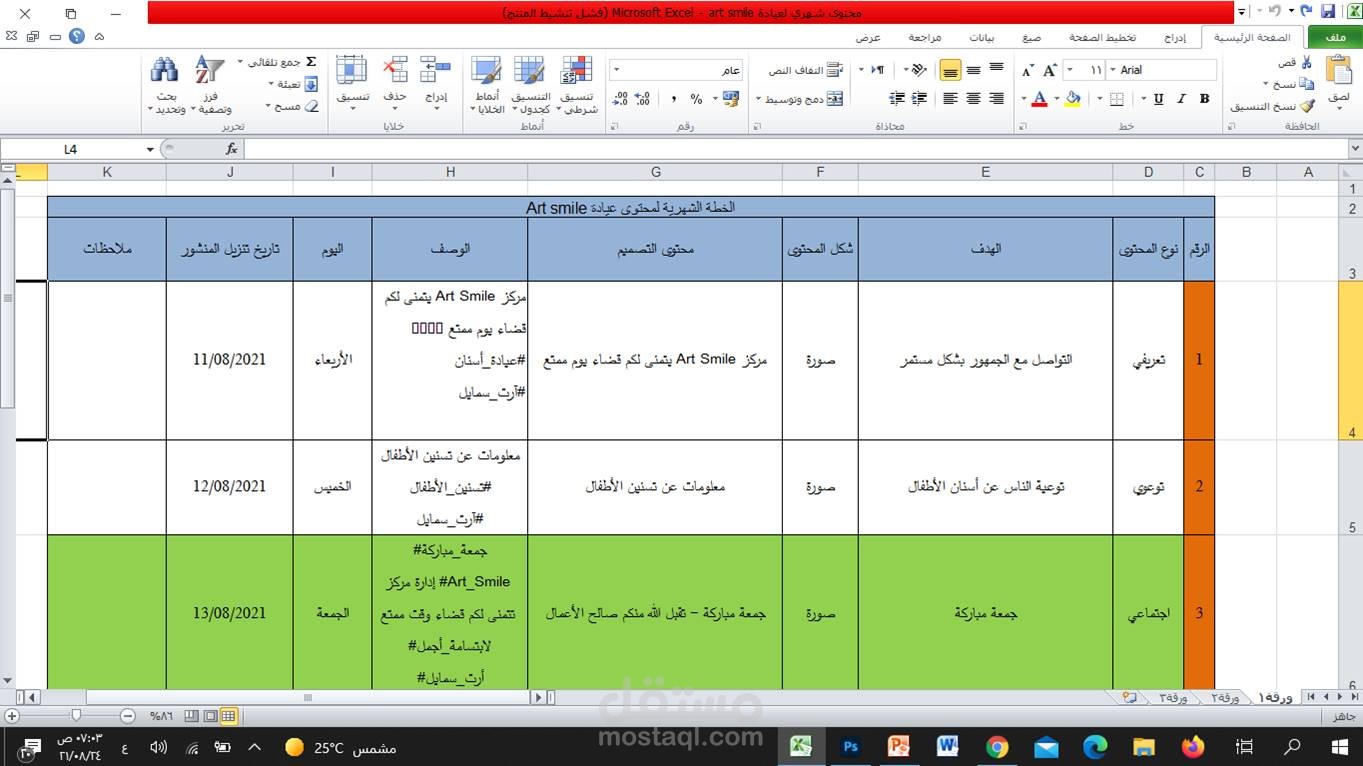Expand Merge & Center (دمج وتوسيط) arrow
The image size is (1363, 766).
coord(760,99)
